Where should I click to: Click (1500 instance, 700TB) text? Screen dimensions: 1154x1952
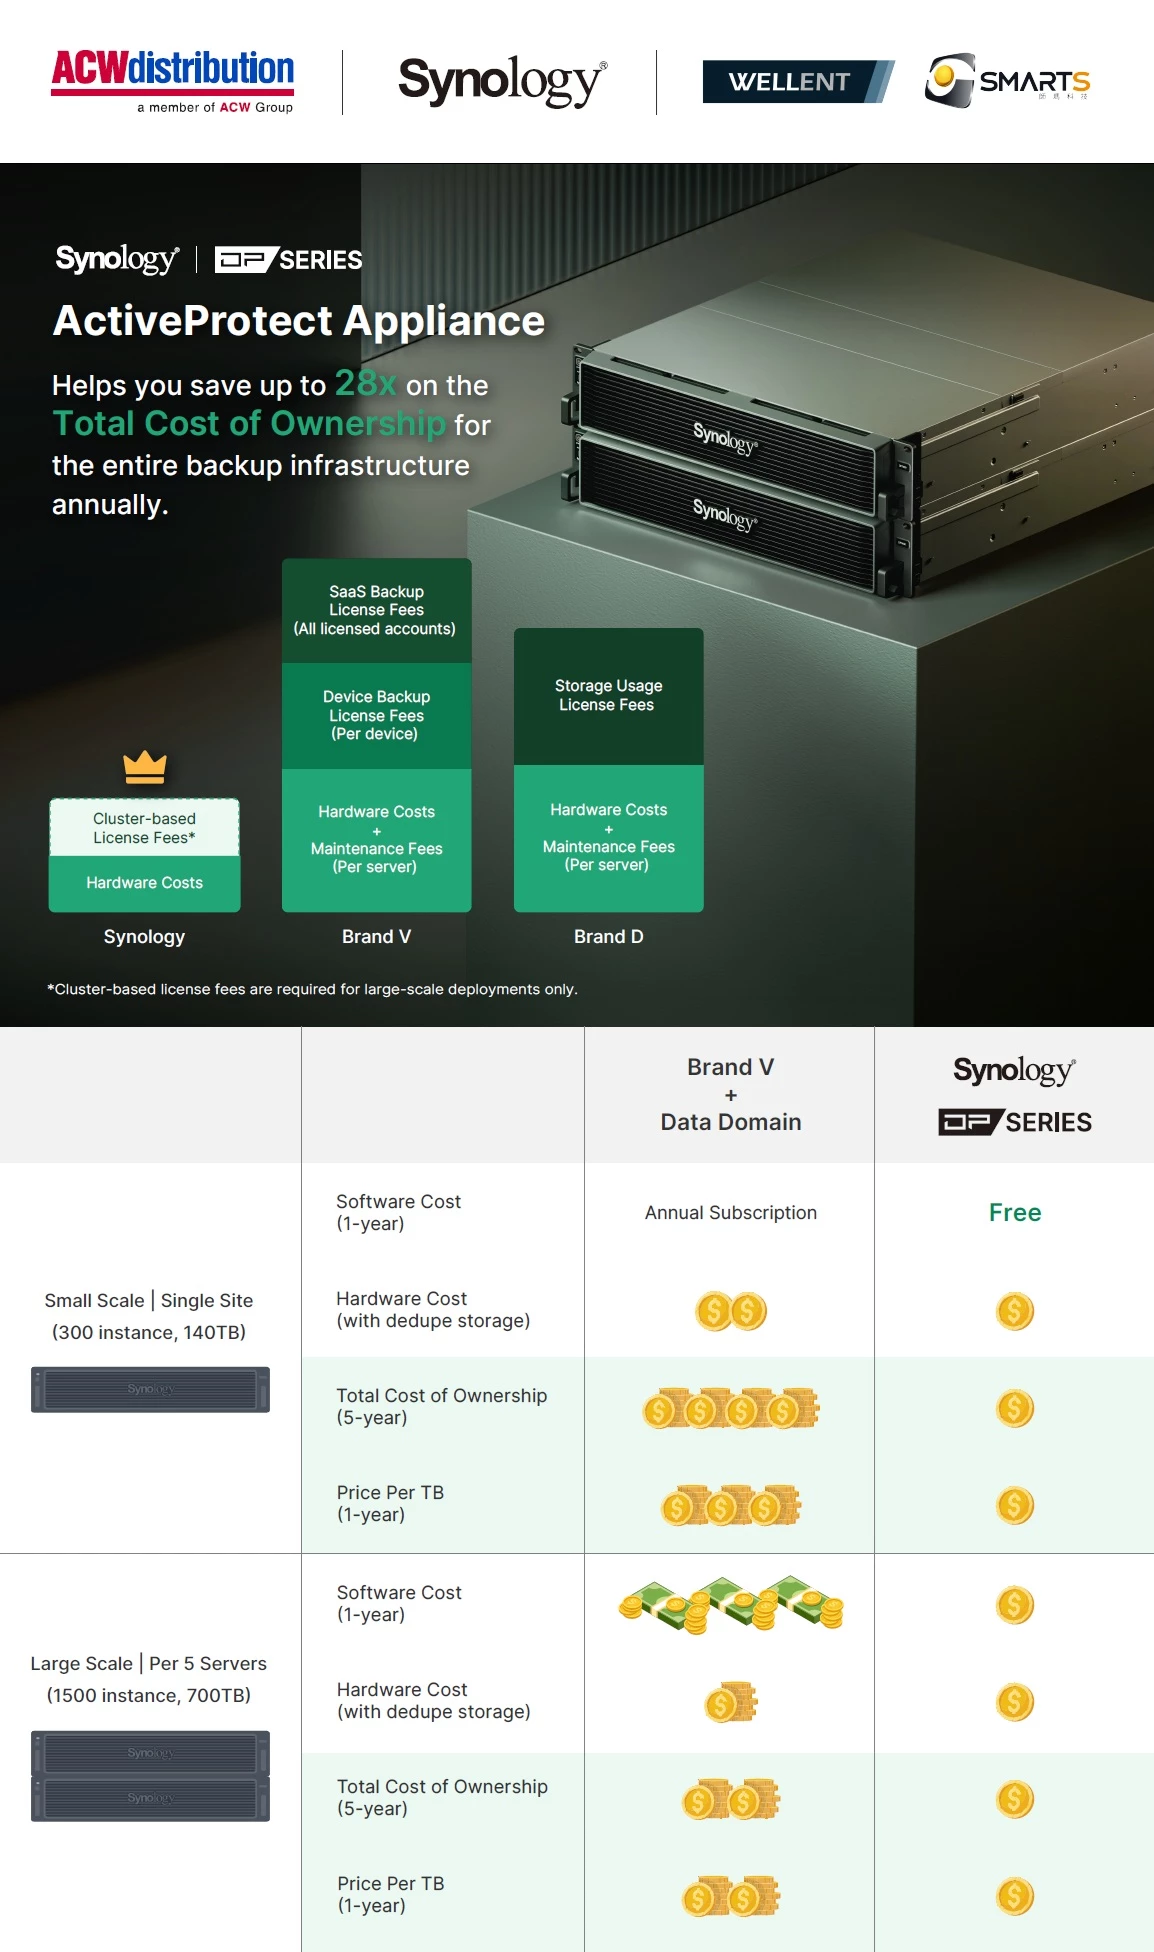click(149, 1696)
